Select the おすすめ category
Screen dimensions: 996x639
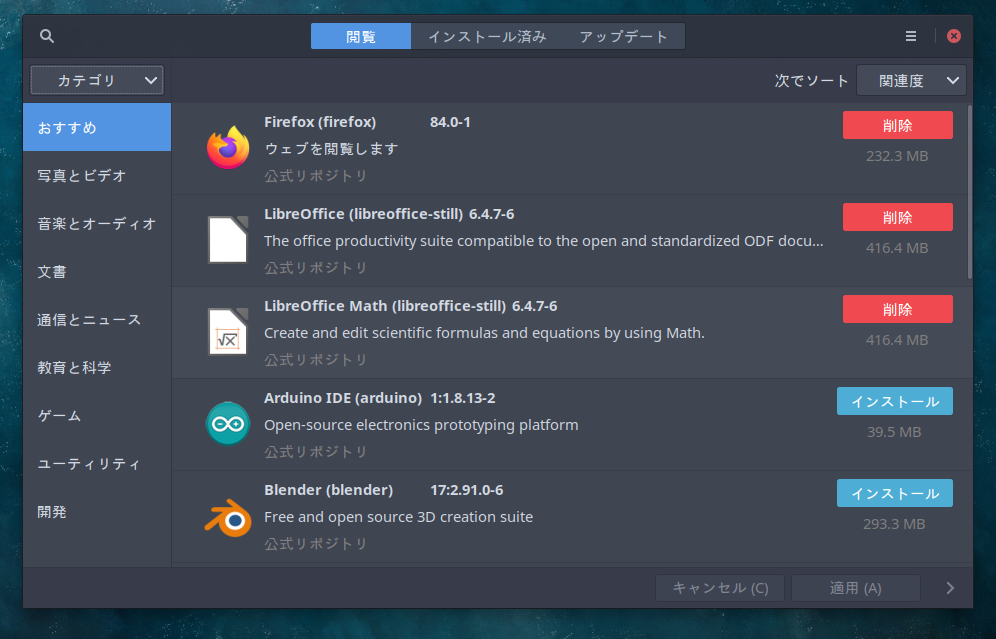click(97, 128)
